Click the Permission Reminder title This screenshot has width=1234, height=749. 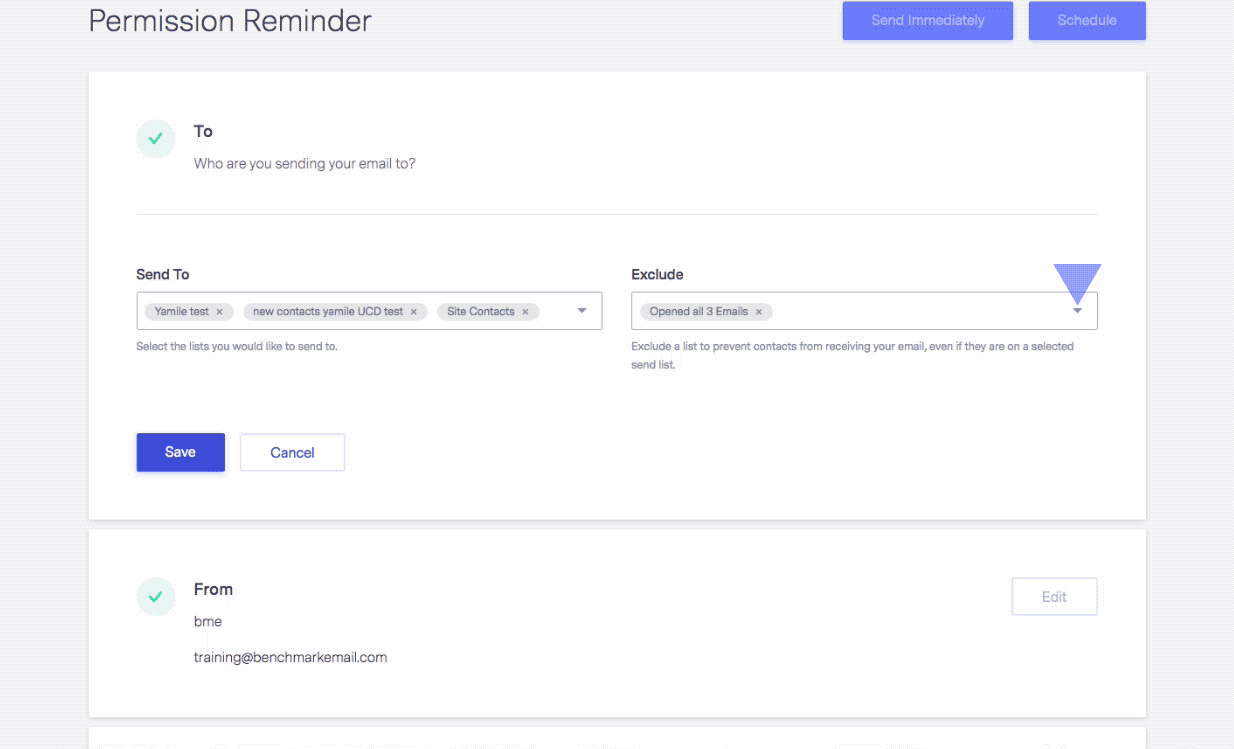coord(230,20)
